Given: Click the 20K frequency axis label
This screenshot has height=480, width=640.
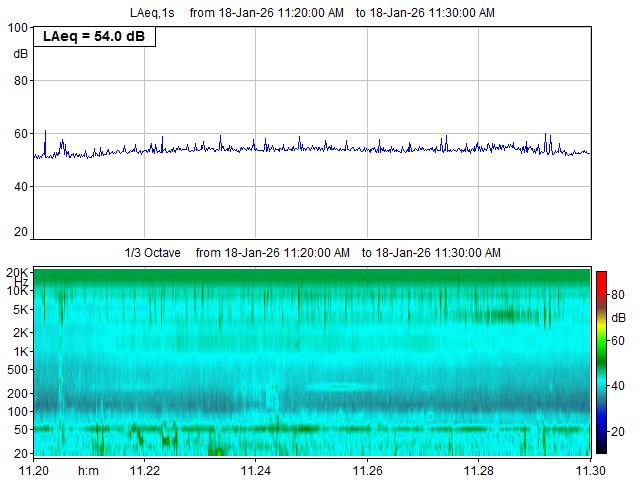Looking at the screenshot, I should [x=18, y=272].
